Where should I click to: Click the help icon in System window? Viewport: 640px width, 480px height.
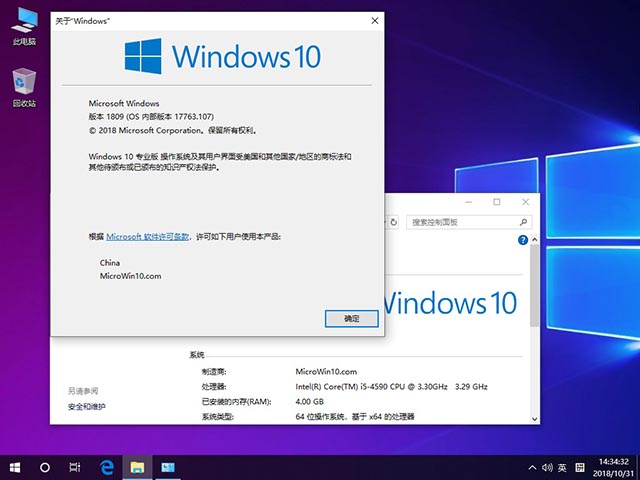coord(522,240)
